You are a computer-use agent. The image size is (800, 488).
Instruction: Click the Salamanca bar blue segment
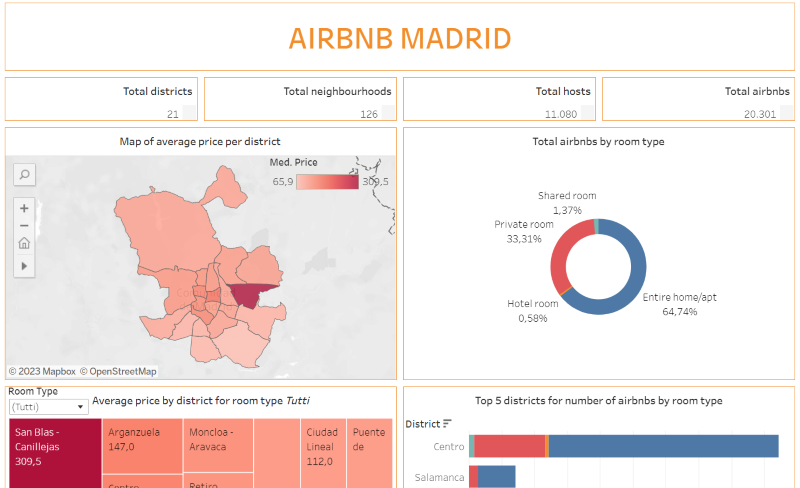(496, 477)
